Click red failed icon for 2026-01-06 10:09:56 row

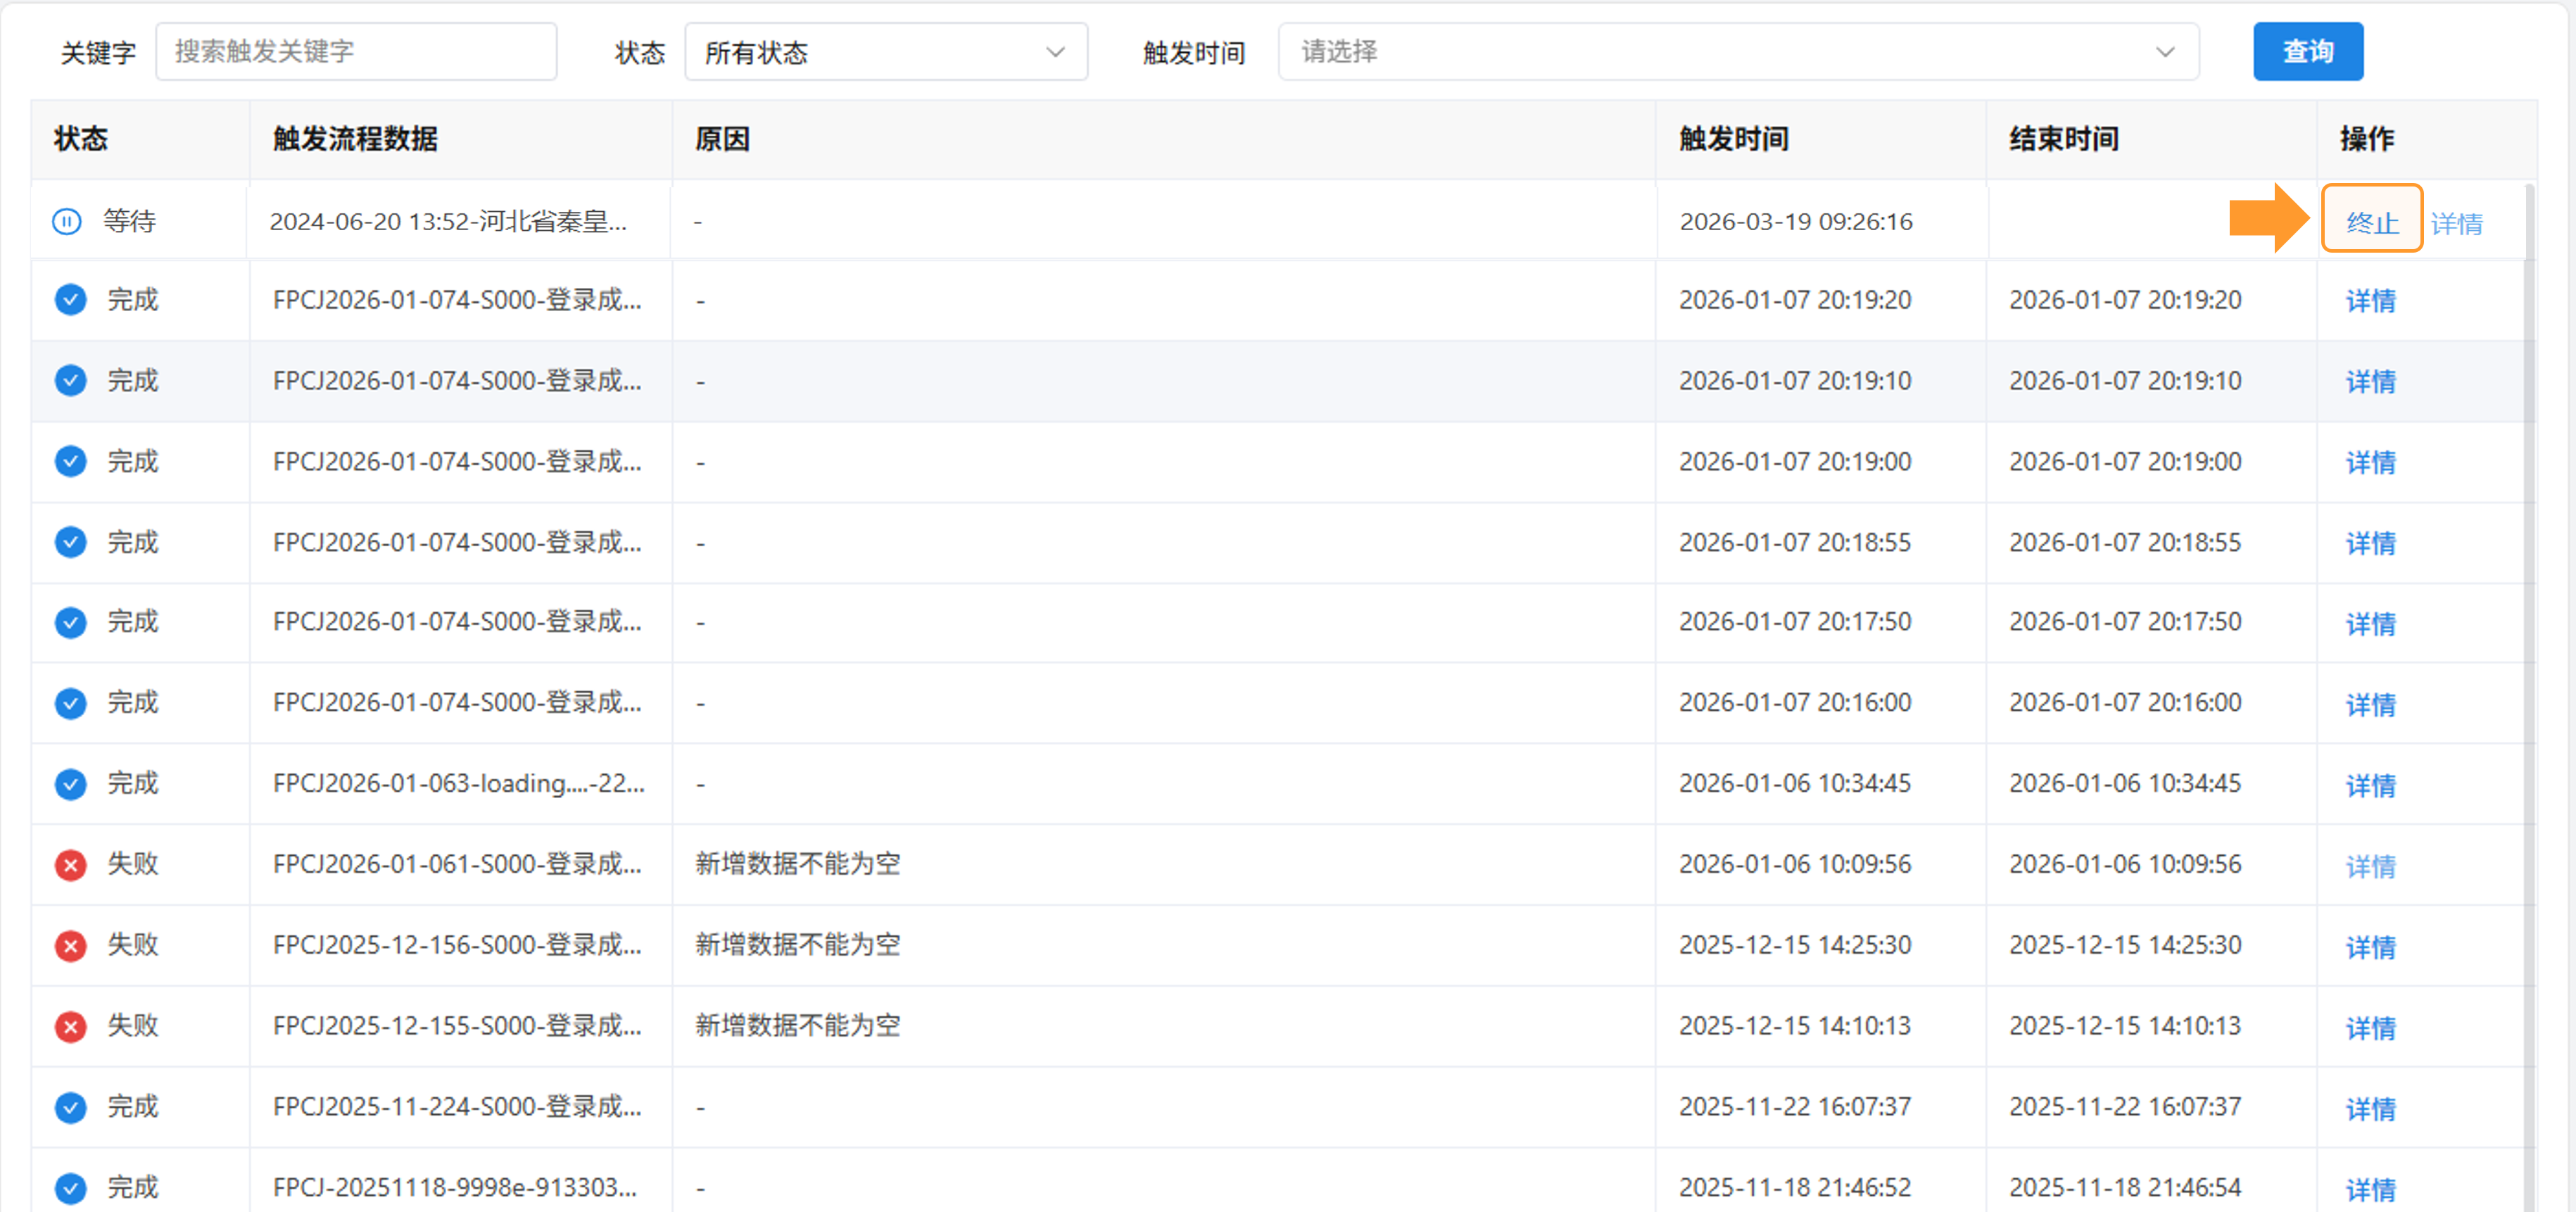point(70,864)
